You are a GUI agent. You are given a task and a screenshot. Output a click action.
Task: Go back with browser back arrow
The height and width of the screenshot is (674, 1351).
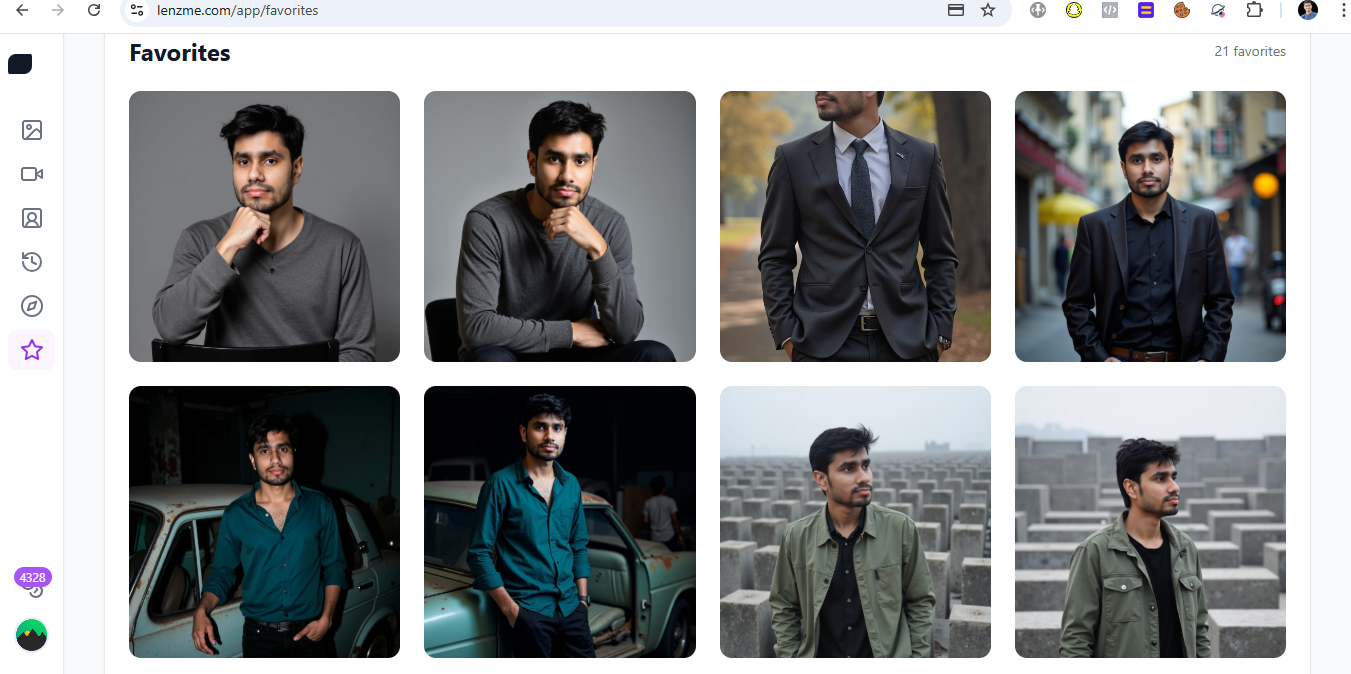[22, 10]
